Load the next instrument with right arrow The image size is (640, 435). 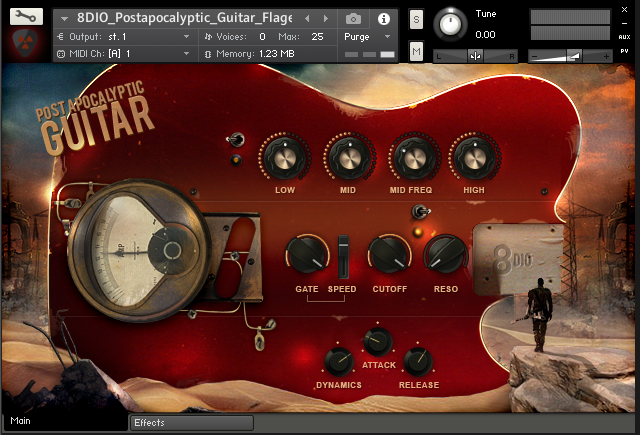326,18
